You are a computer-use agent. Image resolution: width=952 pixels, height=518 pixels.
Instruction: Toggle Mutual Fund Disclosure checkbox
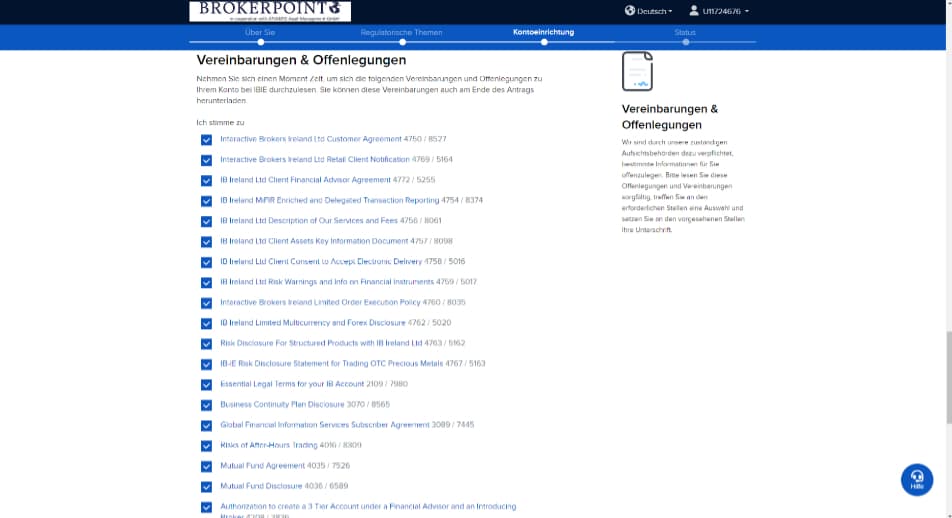pos(206,486)
